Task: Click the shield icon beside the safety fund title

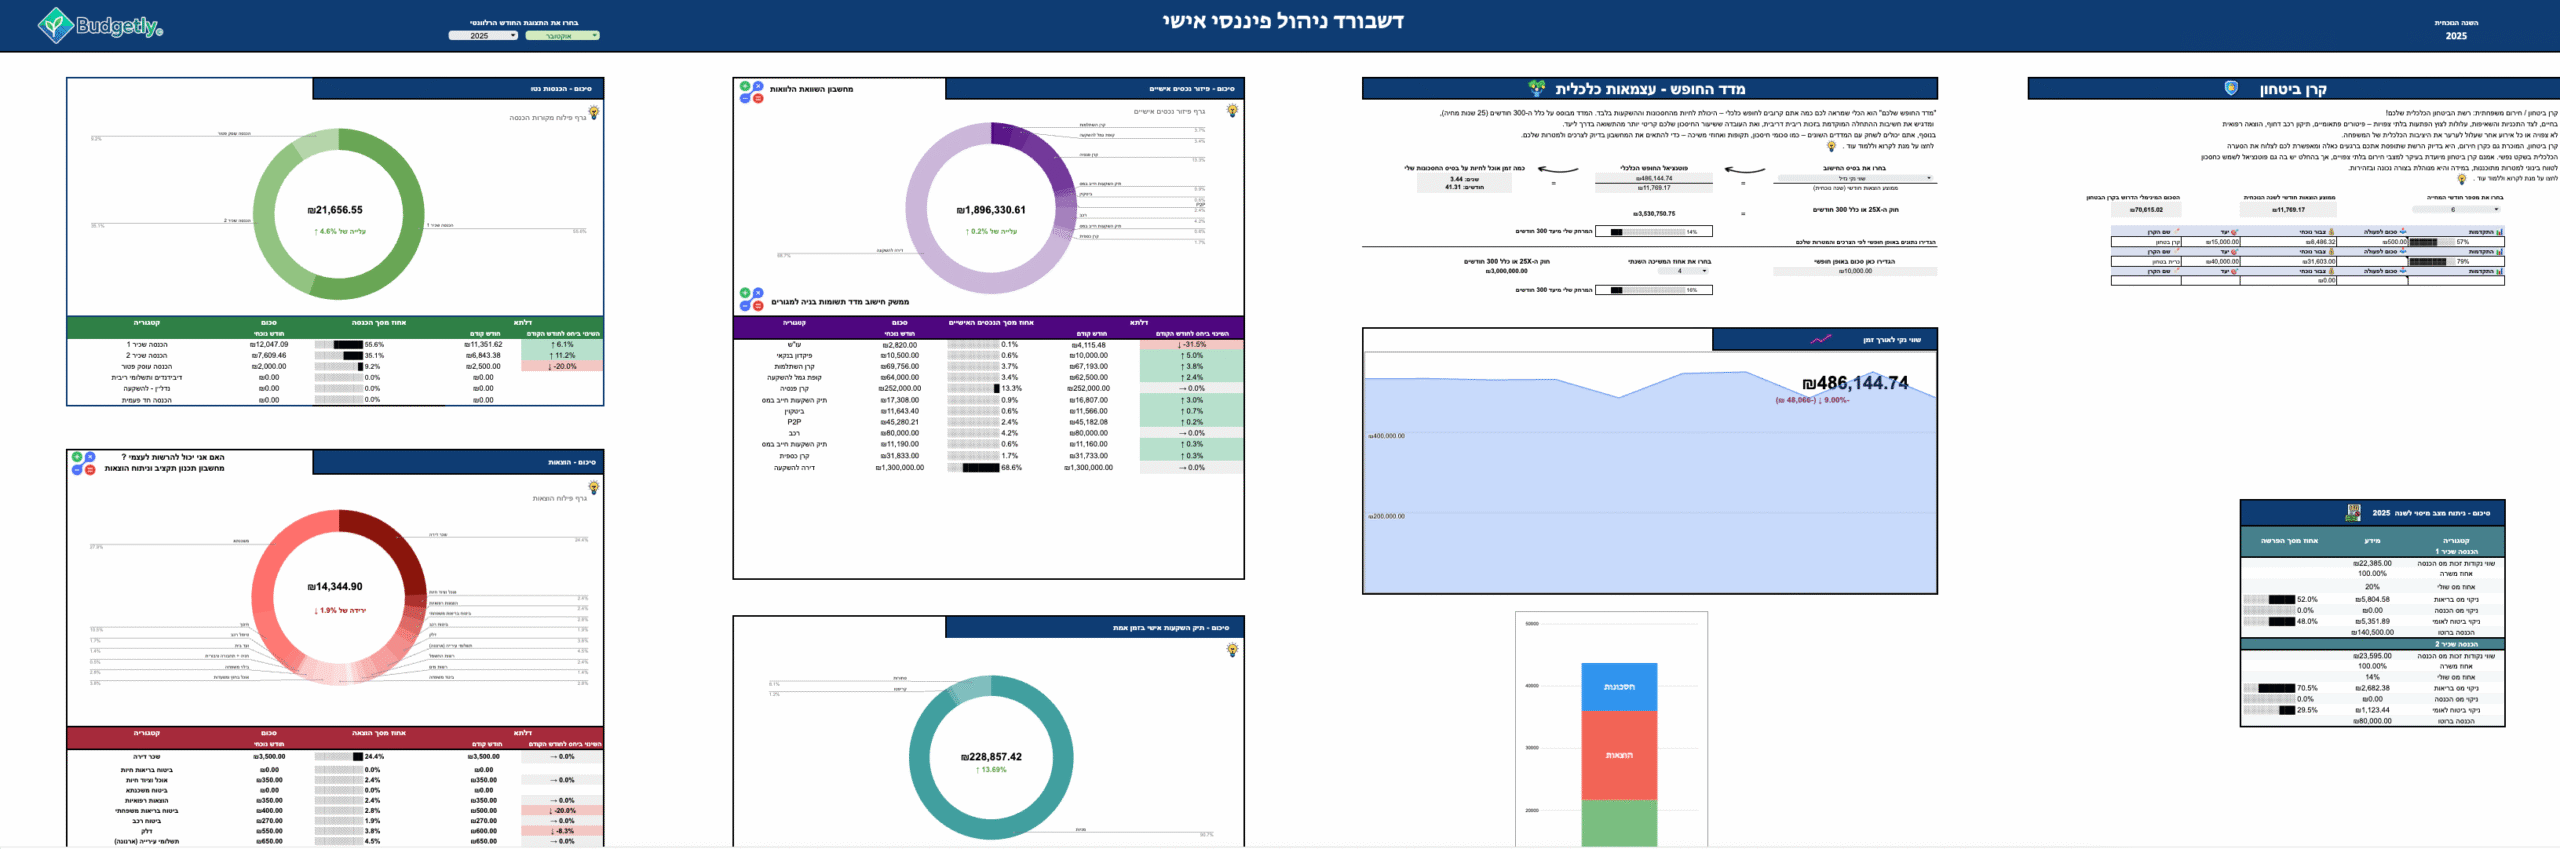Action: [x=2230, y=88]
